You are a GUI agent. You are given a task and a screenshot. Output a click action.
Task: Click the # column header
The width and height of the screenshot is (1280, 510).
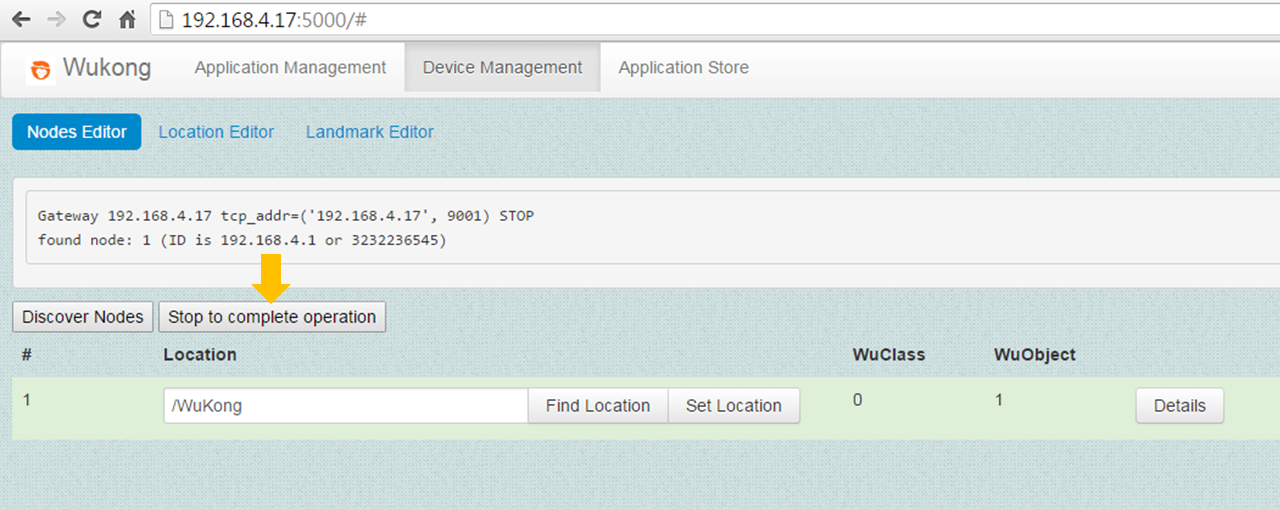click(27, 355)
